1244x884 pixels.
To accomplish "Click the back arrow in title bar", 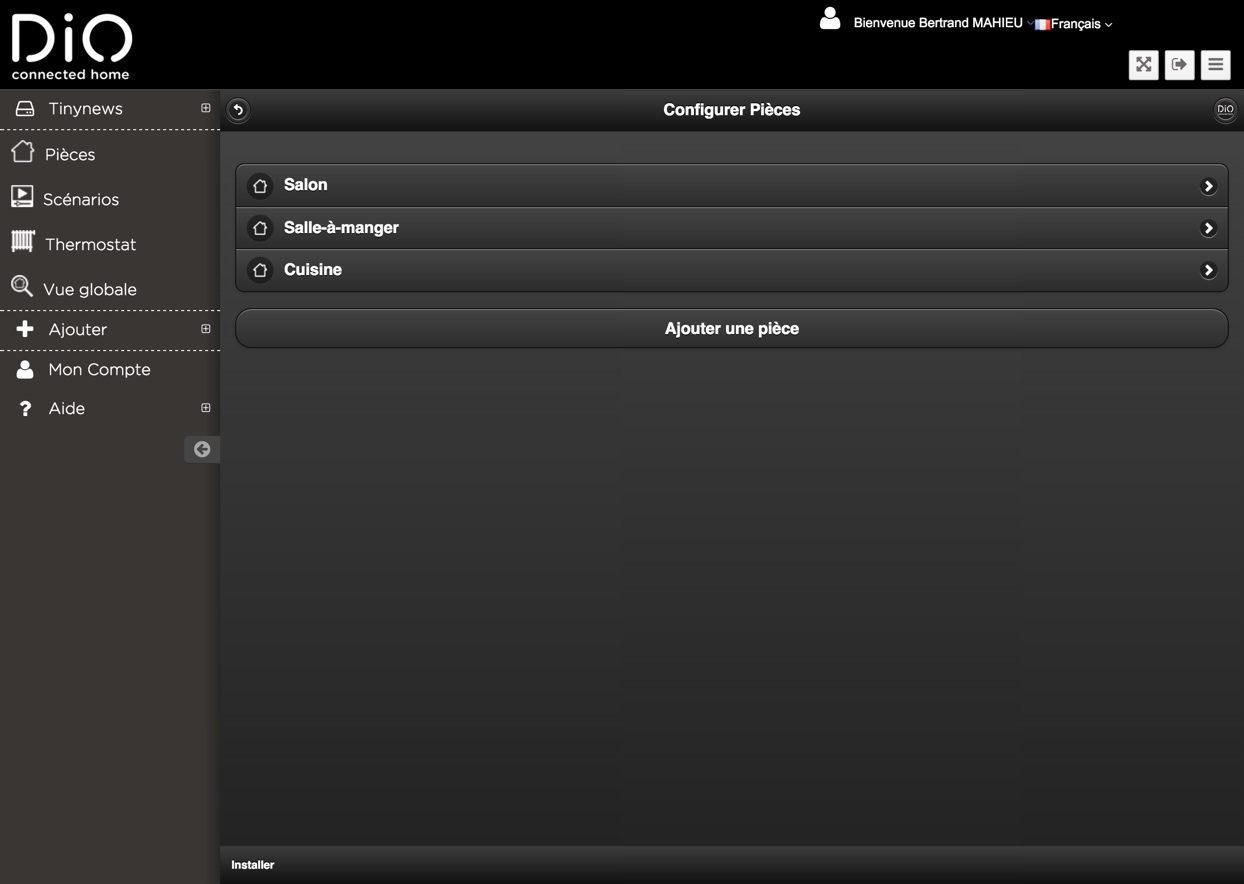I will click(x=238, y=110).
